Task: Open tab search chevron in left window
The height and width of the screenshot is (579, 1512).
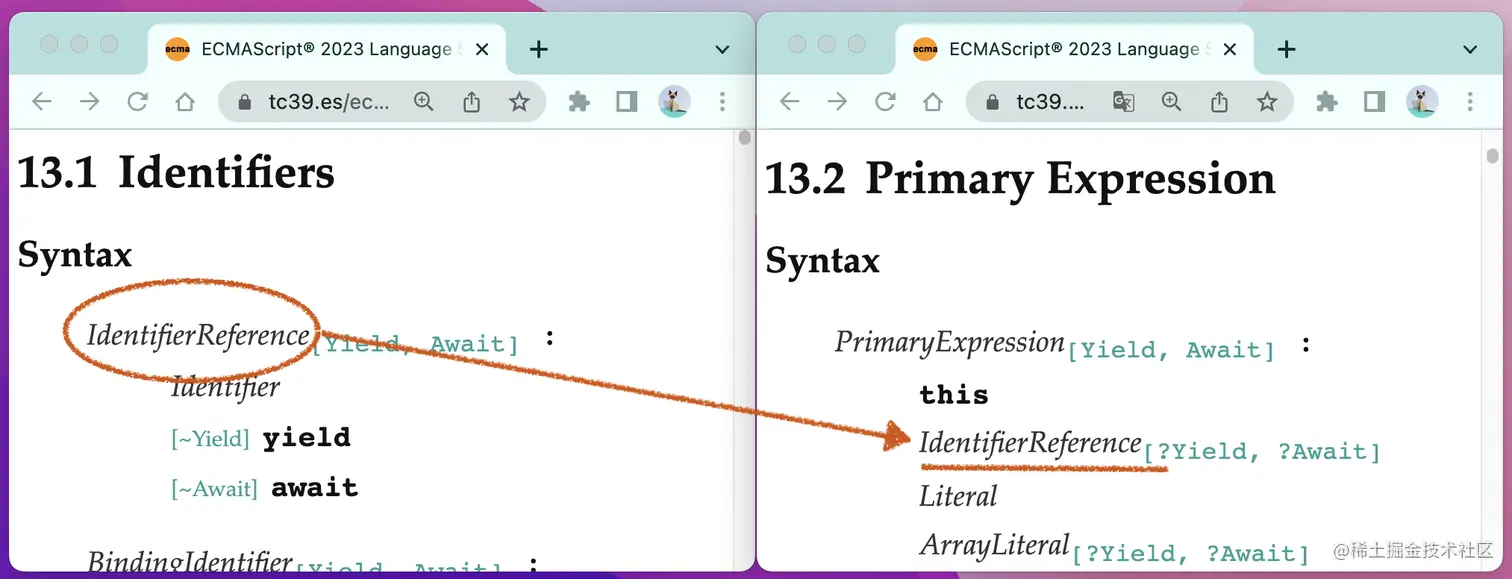Action: 722,49
